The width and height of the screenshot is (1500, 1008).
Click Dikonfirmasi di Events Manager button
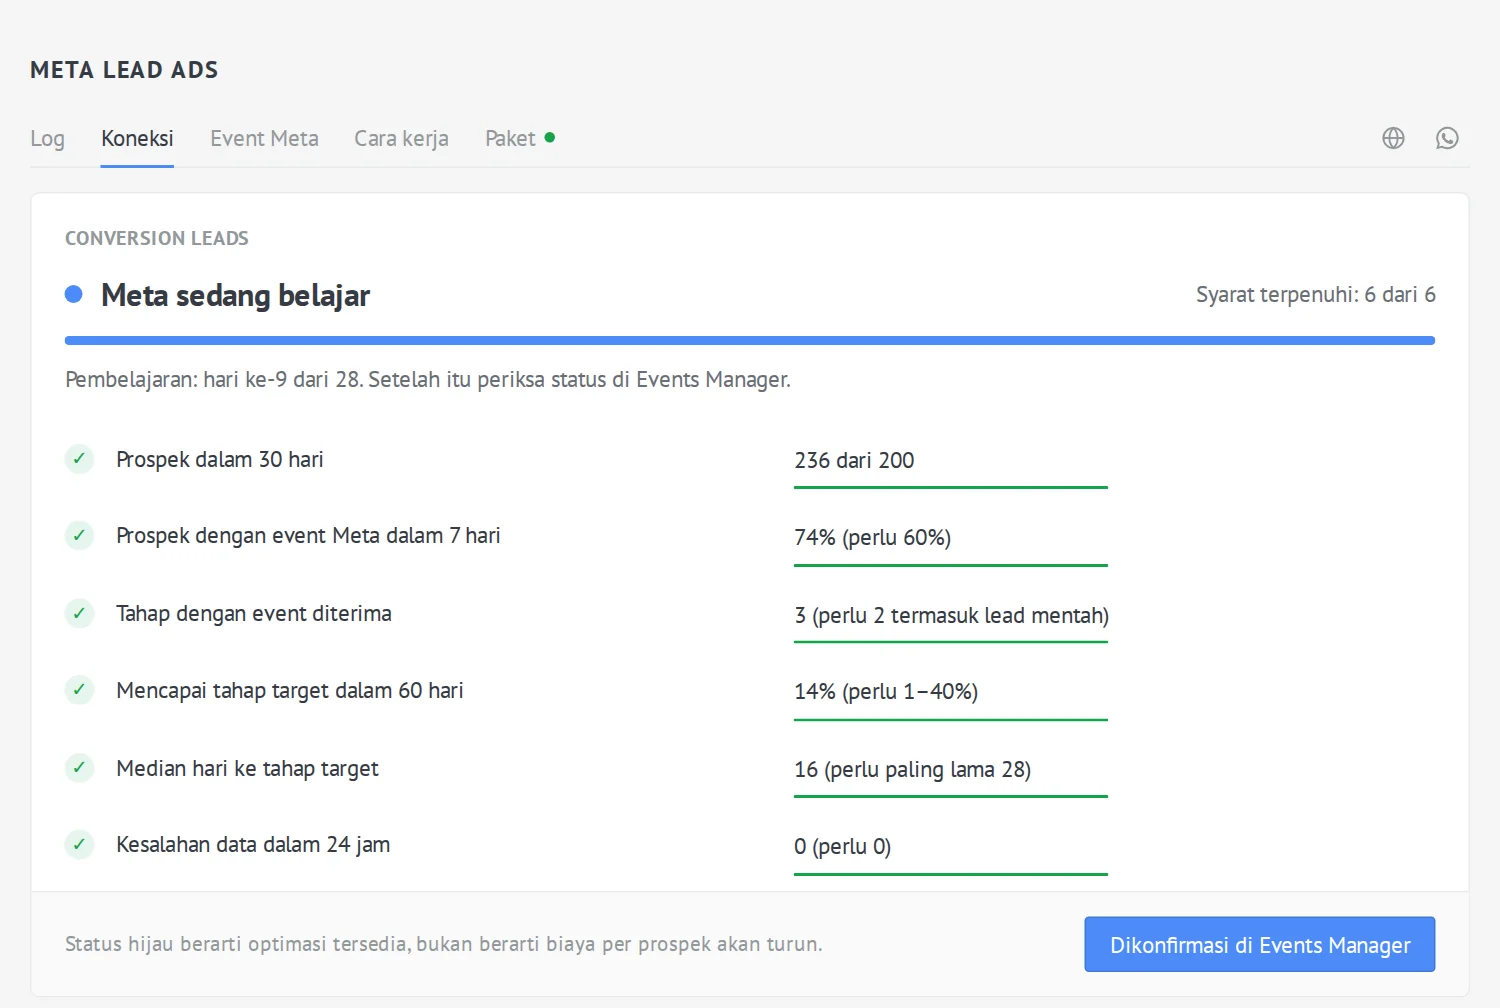(x=1260, y=944)
